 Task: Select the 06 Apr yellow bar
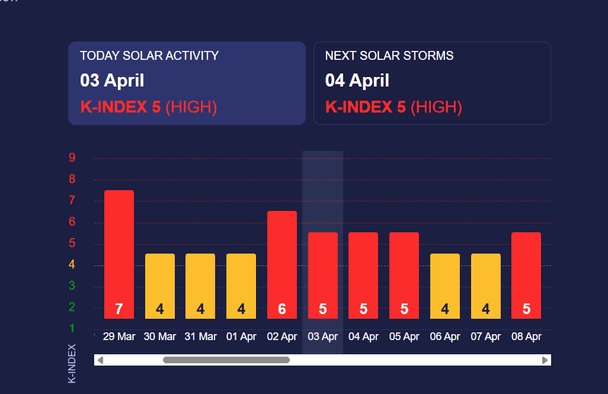pyautogui.click(x=445, y=286)
